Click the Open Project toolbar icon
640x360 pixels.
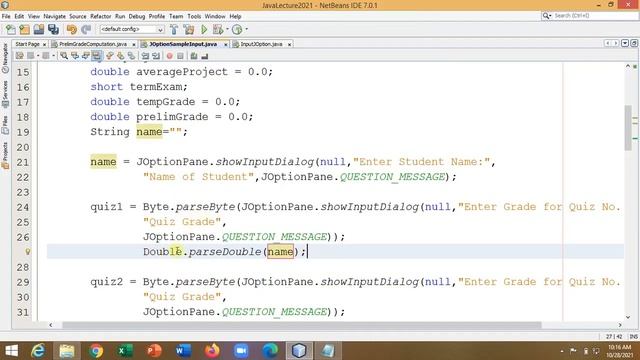tap(39, 29)
